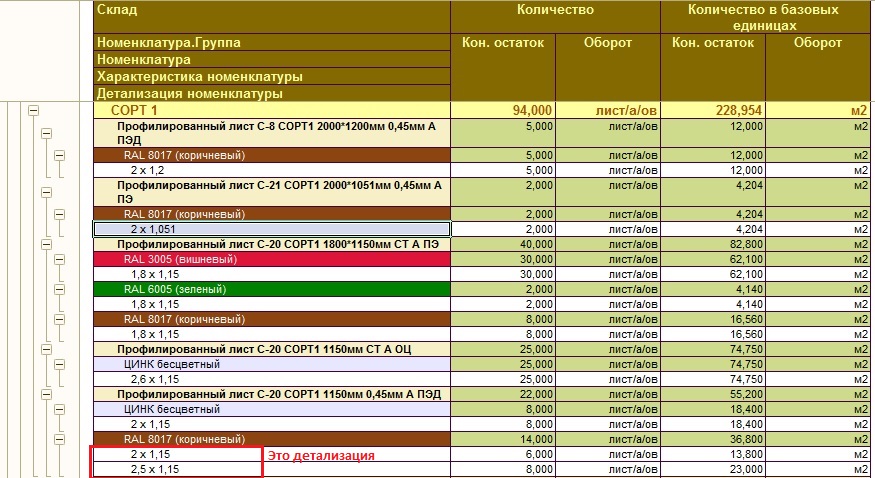Select the green RAL 6005 (зеленый) cell
The width and height of the screenshot is (875, 478).
tap(270, 289)
